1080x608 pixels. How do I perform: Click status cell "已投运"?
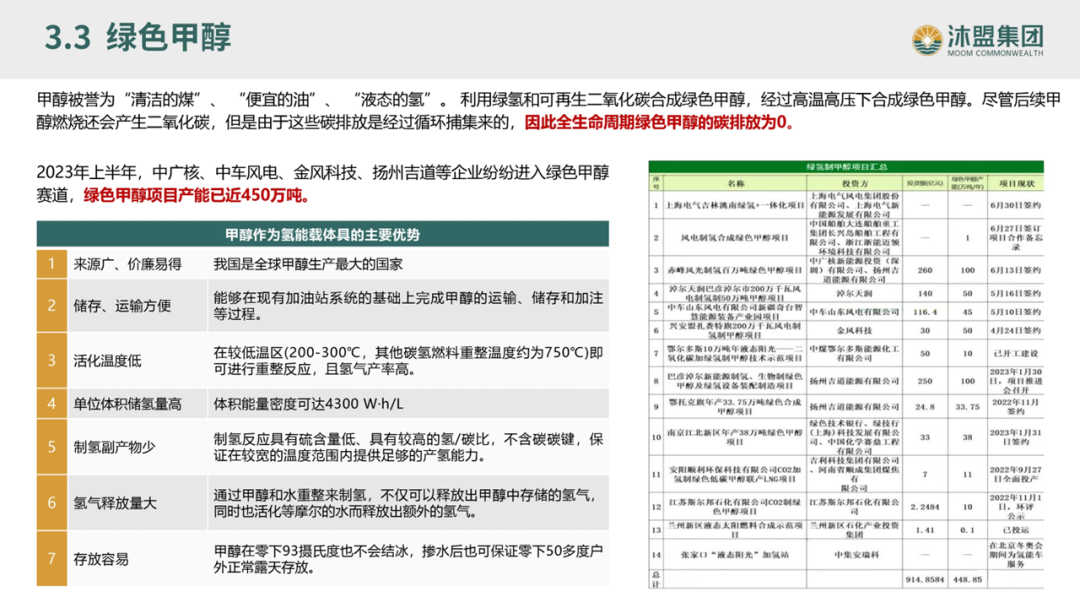[1016, 530]
